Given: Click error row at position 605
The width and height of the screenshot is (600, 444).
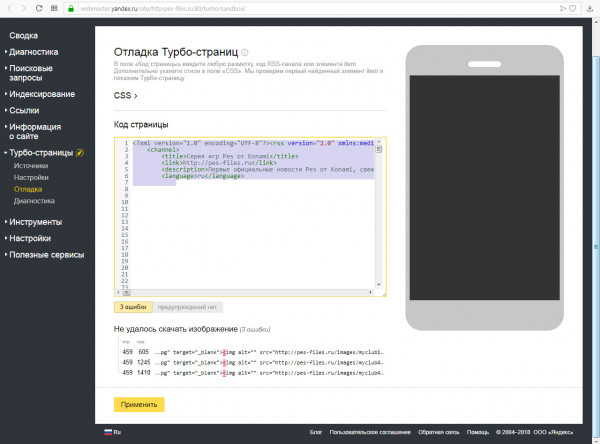Looking at the screenshot, I should pyautogui.click(x=252, y=352).
